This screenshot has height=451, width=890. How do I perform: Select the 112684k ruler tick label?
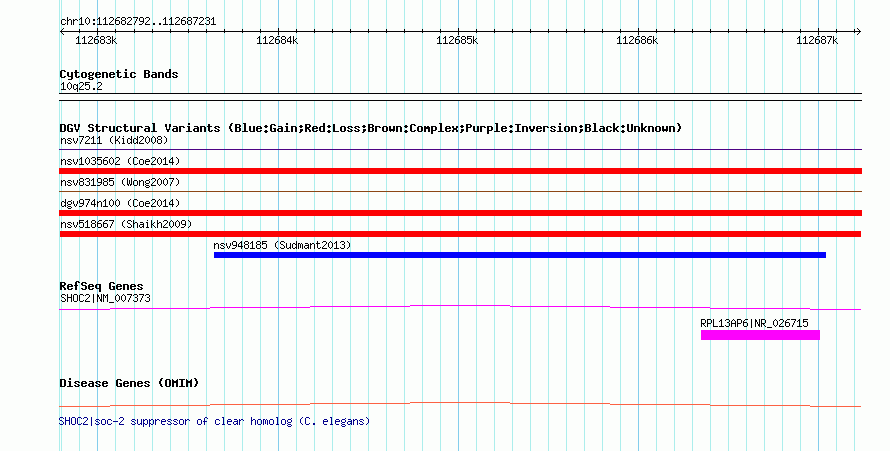[277, 40]
